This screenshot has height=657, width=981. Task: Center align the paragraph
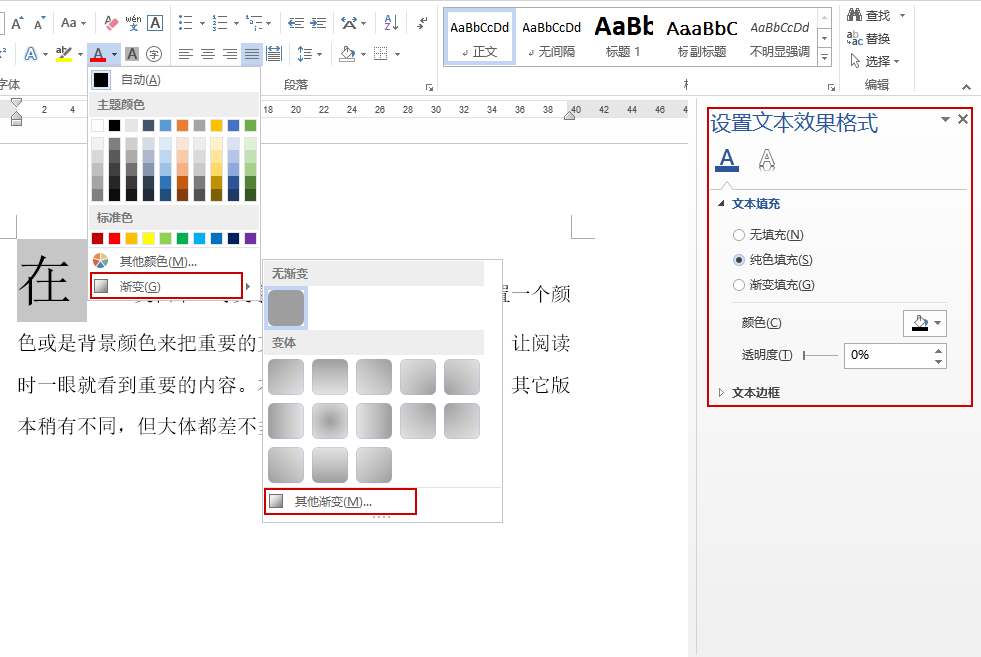point(208,54)
